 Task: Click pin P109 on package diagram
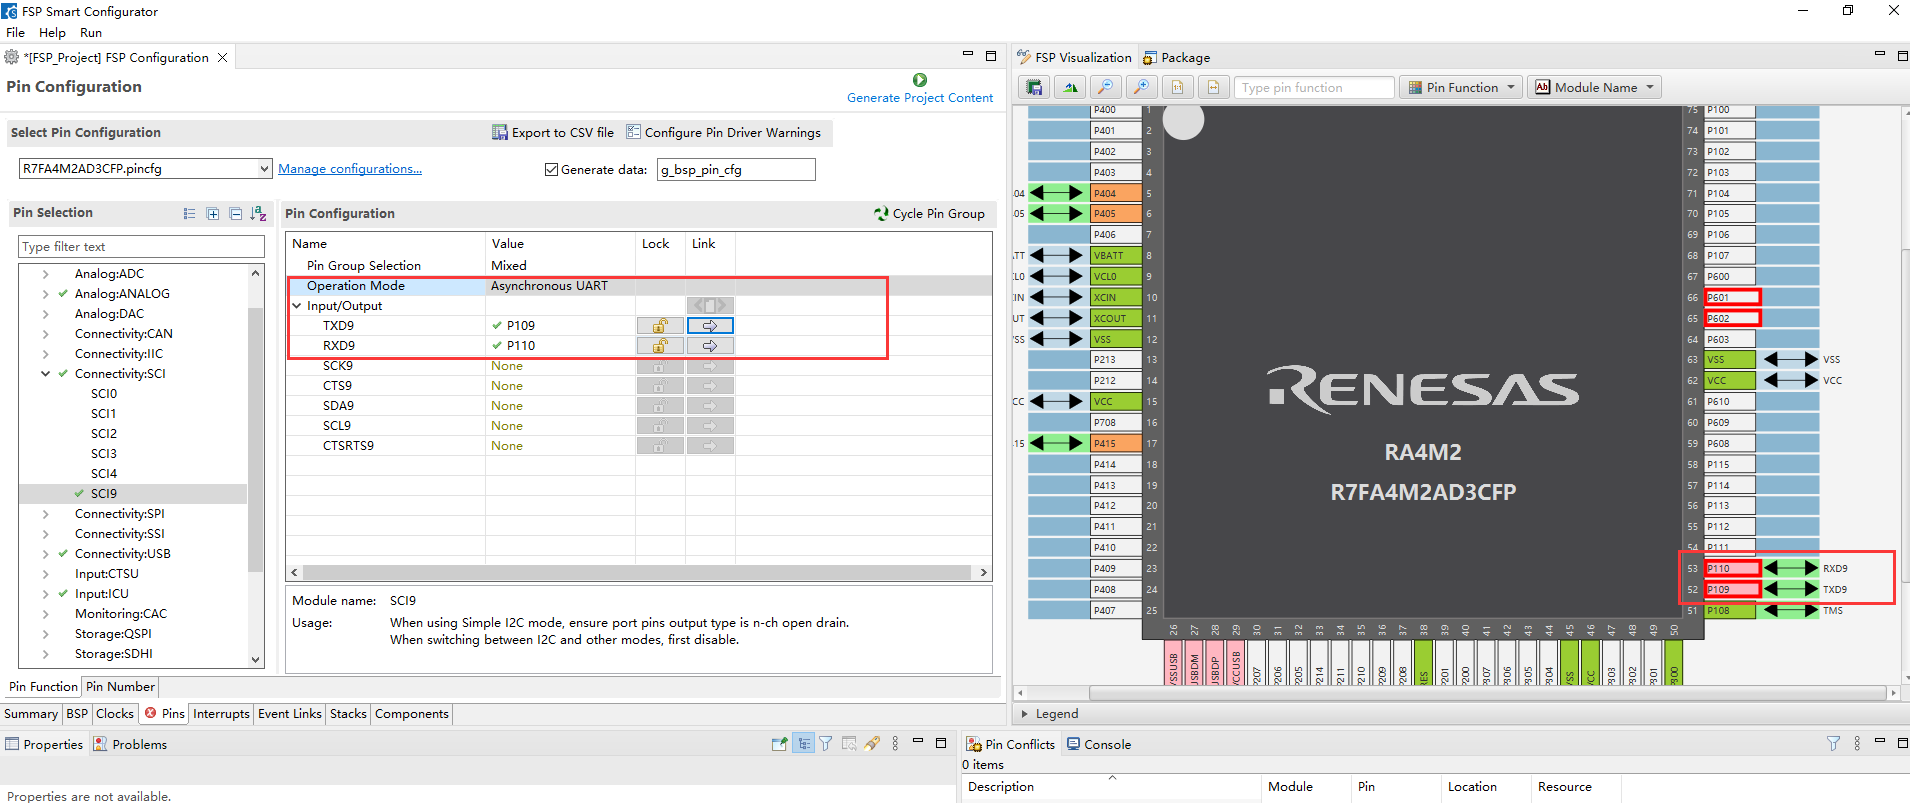[x=1732, y=589]
